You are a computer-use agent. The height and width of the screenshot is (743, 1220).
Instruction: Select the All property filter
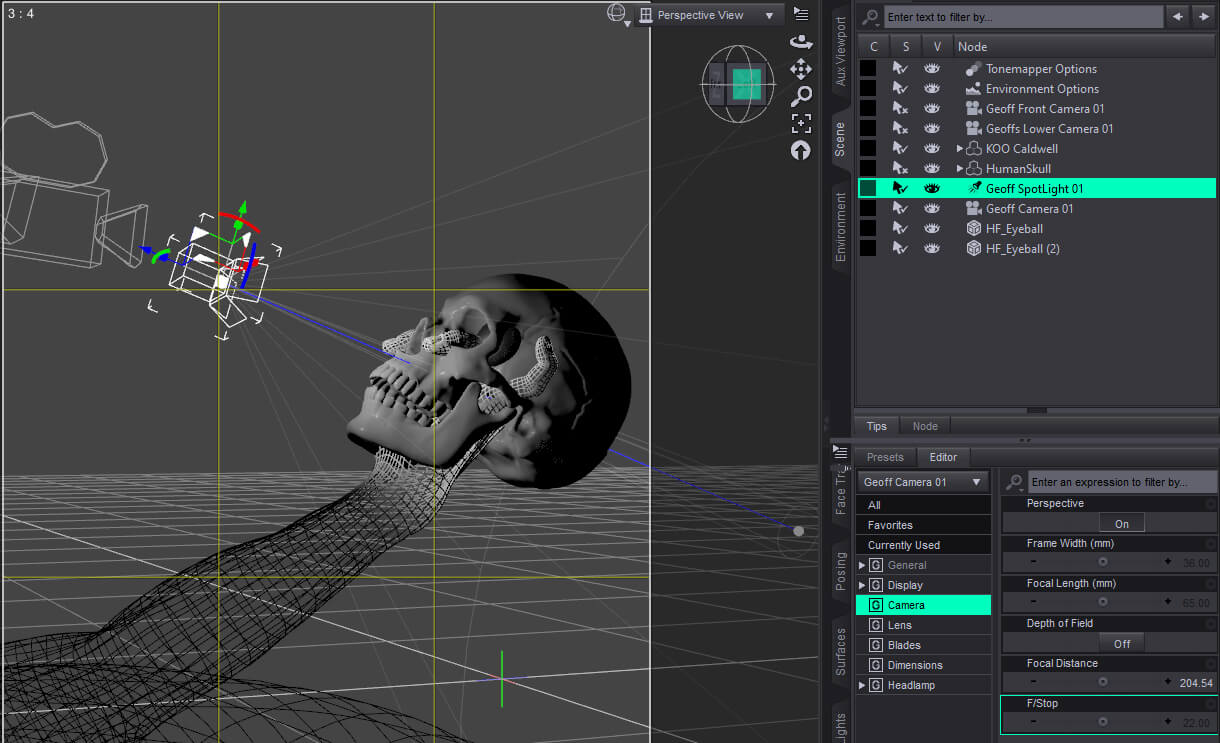[x=923, y=505]
